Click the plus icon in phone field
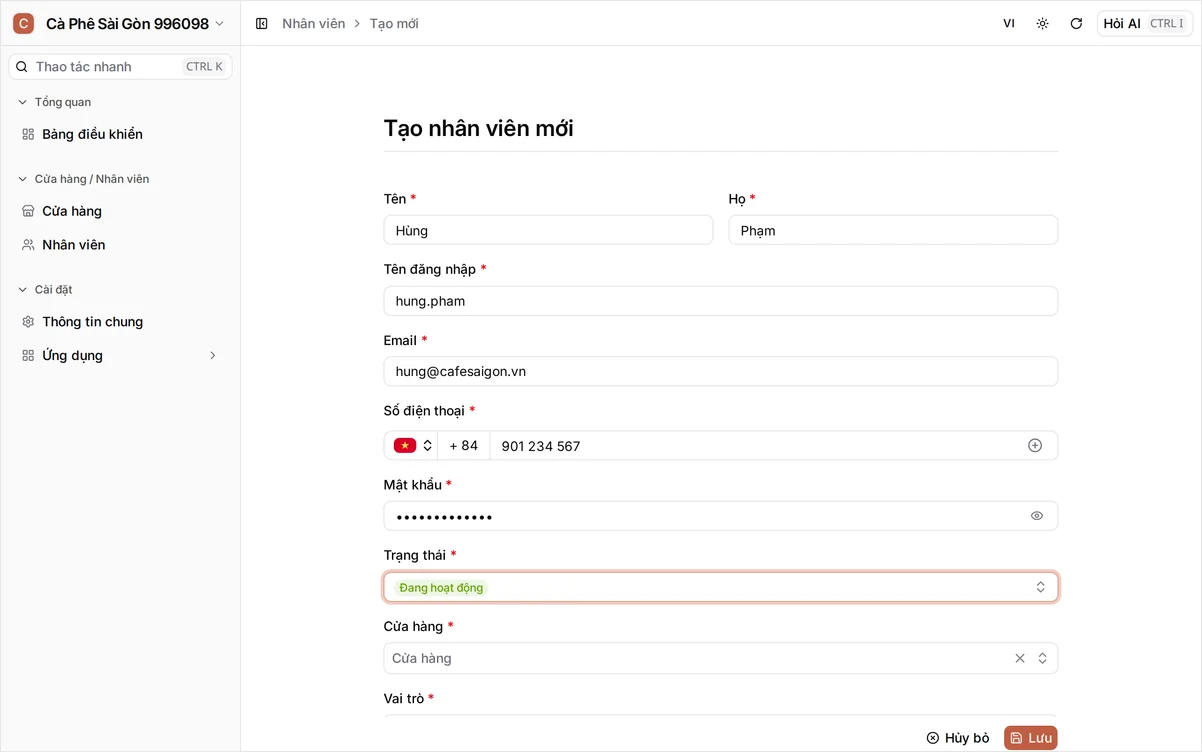Image resolution: width=1202 pixels, height=752 pixels. coord(1035,445)
